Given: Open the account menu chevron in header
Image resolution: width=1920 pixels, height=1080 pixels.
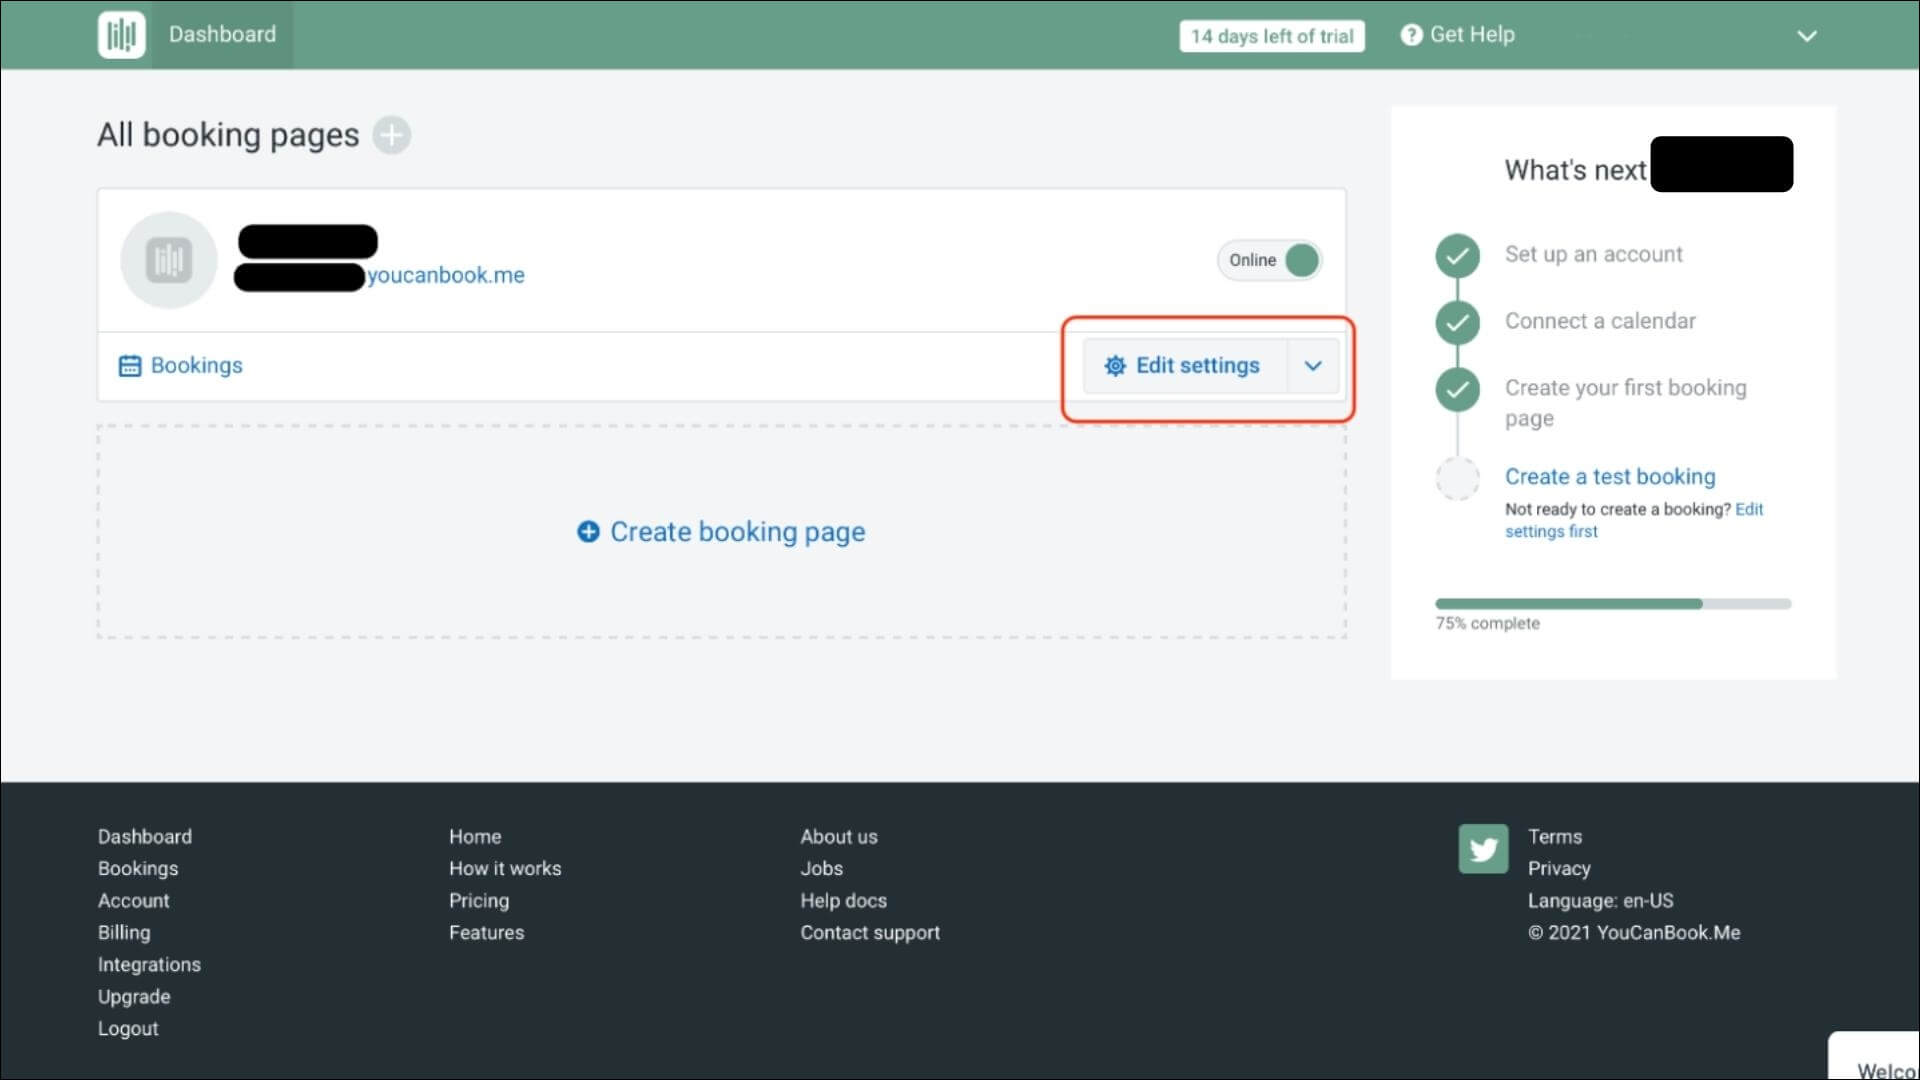Looking at the screenshot, I should coord(1806,36).
